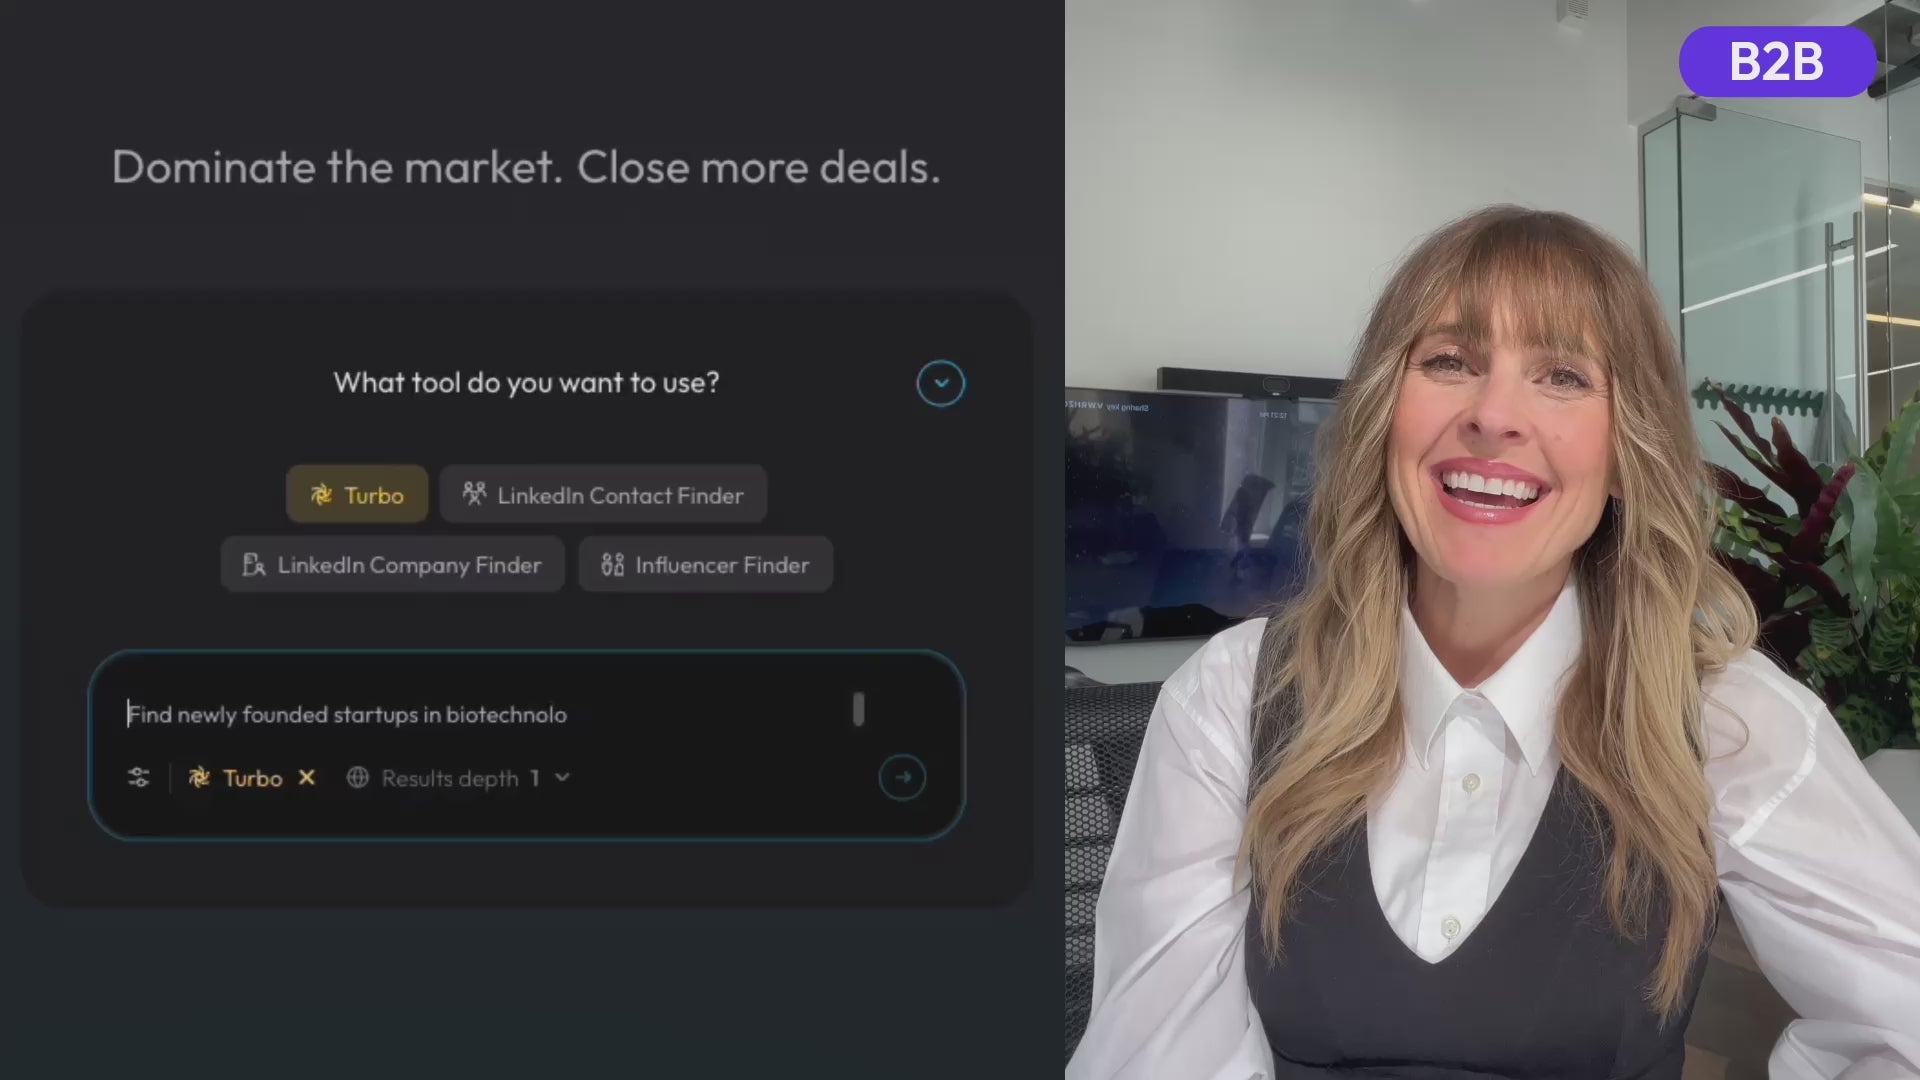Focus the search prompt text field
This screenshot has width=1920, height=1080.
[x=480, y=714]
